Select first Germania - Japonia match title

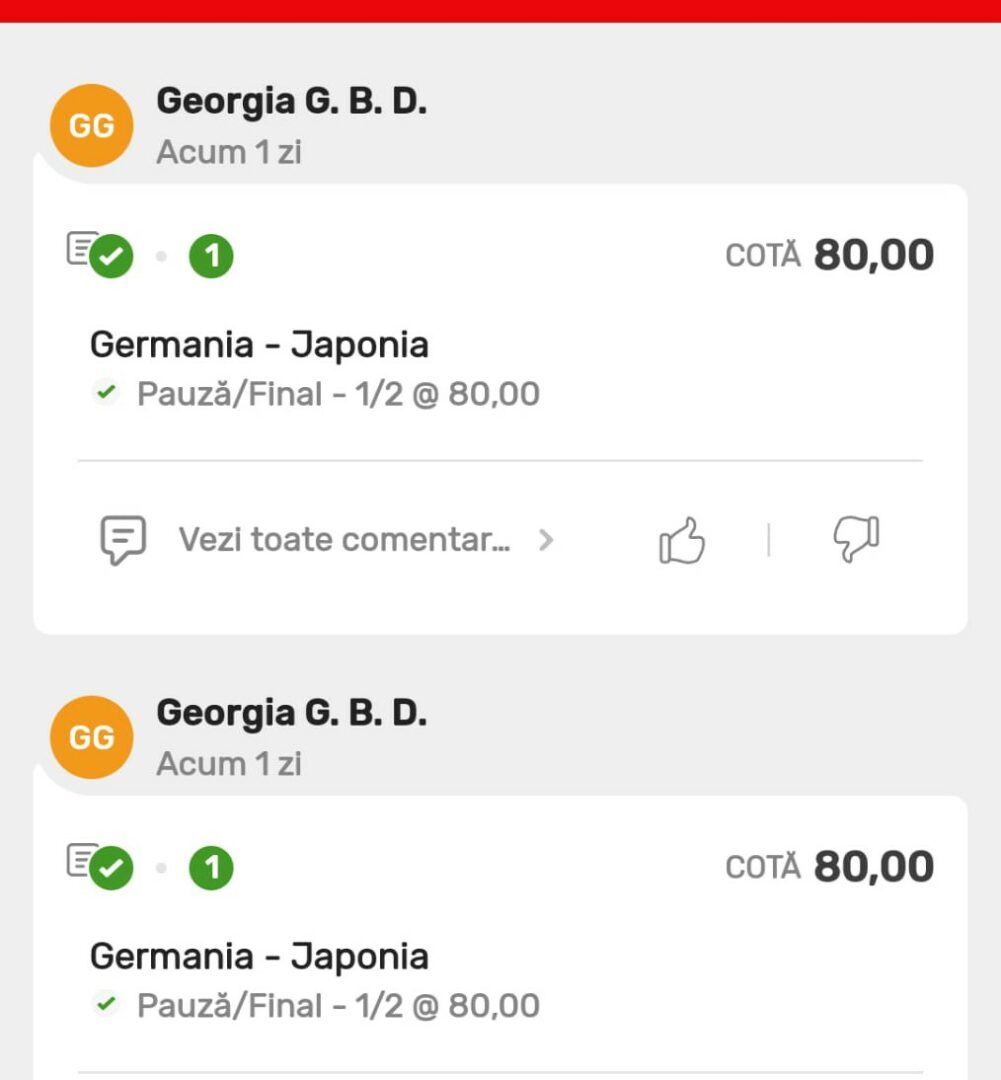click(259, 344)
